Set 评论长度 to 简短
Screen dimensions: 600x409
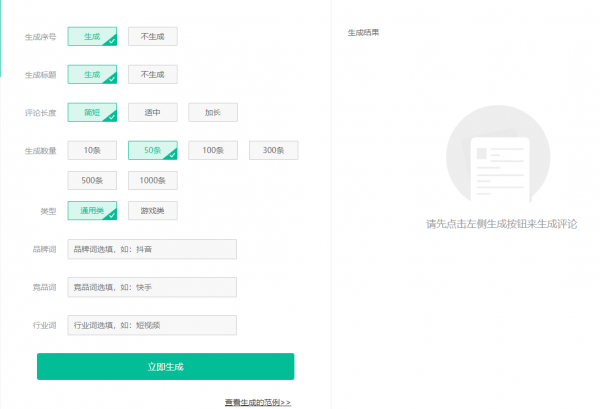(92, 112)
